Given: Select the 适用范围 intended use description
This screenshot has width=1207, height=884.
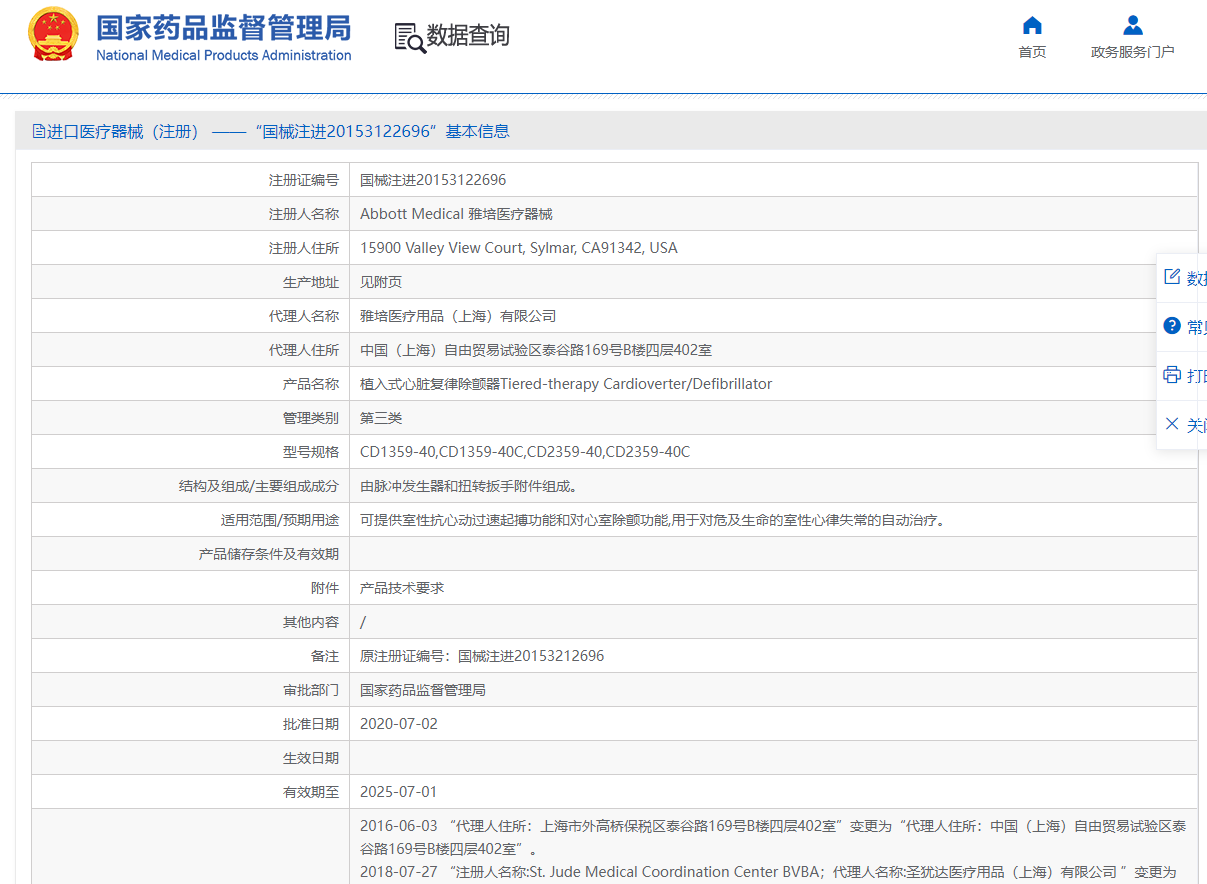Looking at the screenshot, I should pos(652,520).
